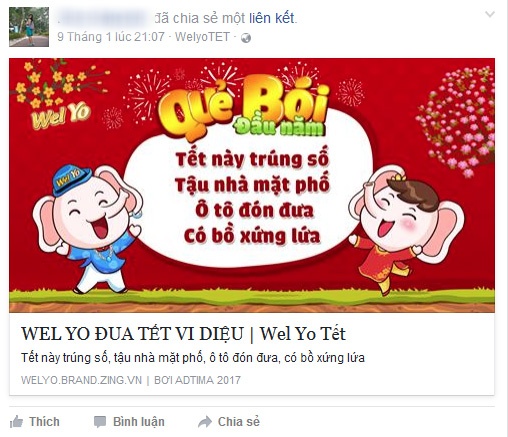Image resolution: width=508 pixels, height=437 pixels.
Task: Click the link preview description text
Action: click(x=193, y=358)
